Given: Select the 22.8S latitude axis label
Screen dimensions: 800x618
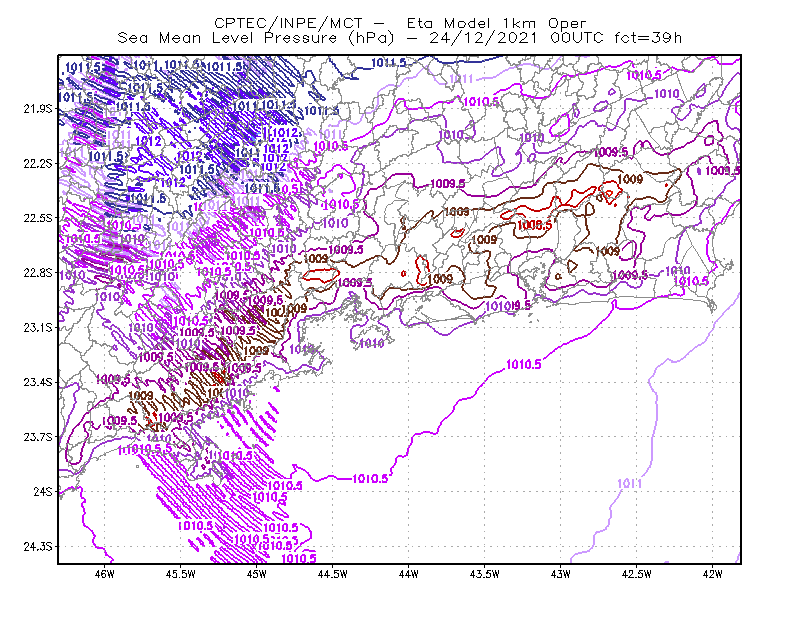Looking at the screenshot, I should coord(38,273).
